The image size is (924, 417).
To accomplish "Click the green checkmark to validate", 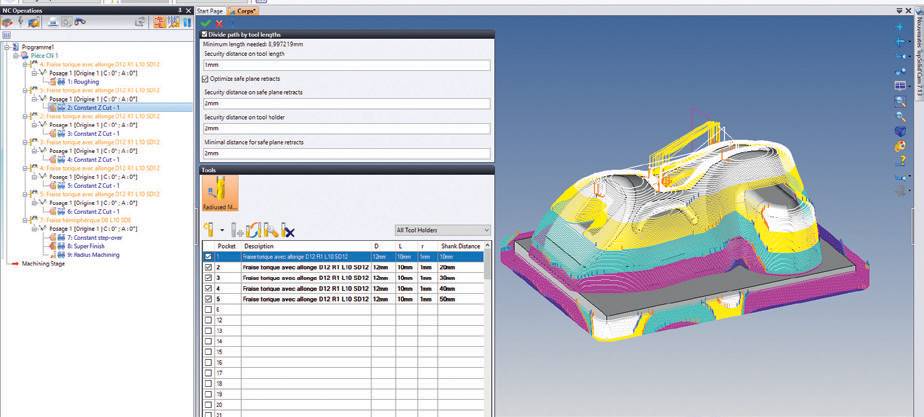I will tap(206, 23).
